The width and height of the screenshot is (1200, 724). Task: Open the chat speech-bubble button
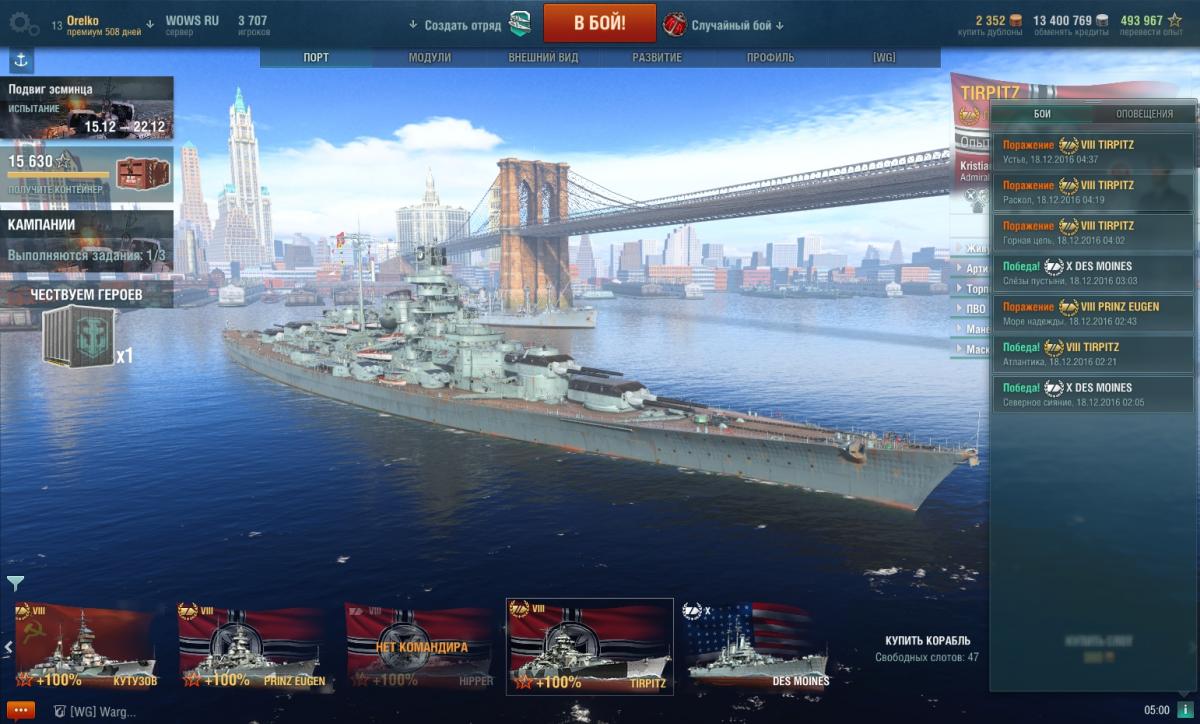(x=18, y=710)
